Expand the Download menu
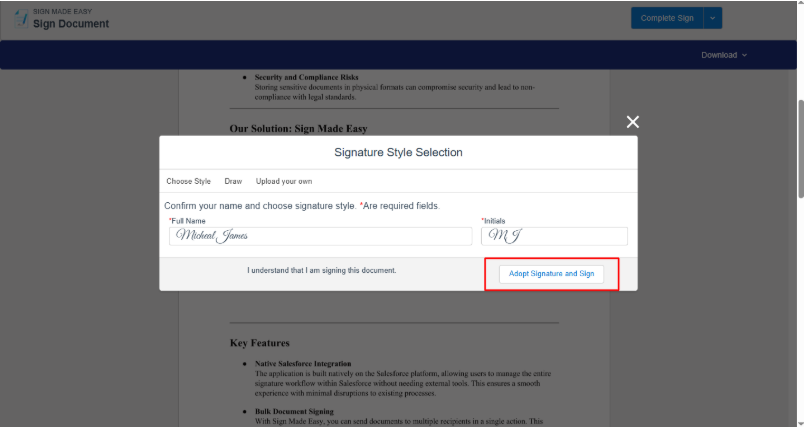 click(x=724, y=55)
